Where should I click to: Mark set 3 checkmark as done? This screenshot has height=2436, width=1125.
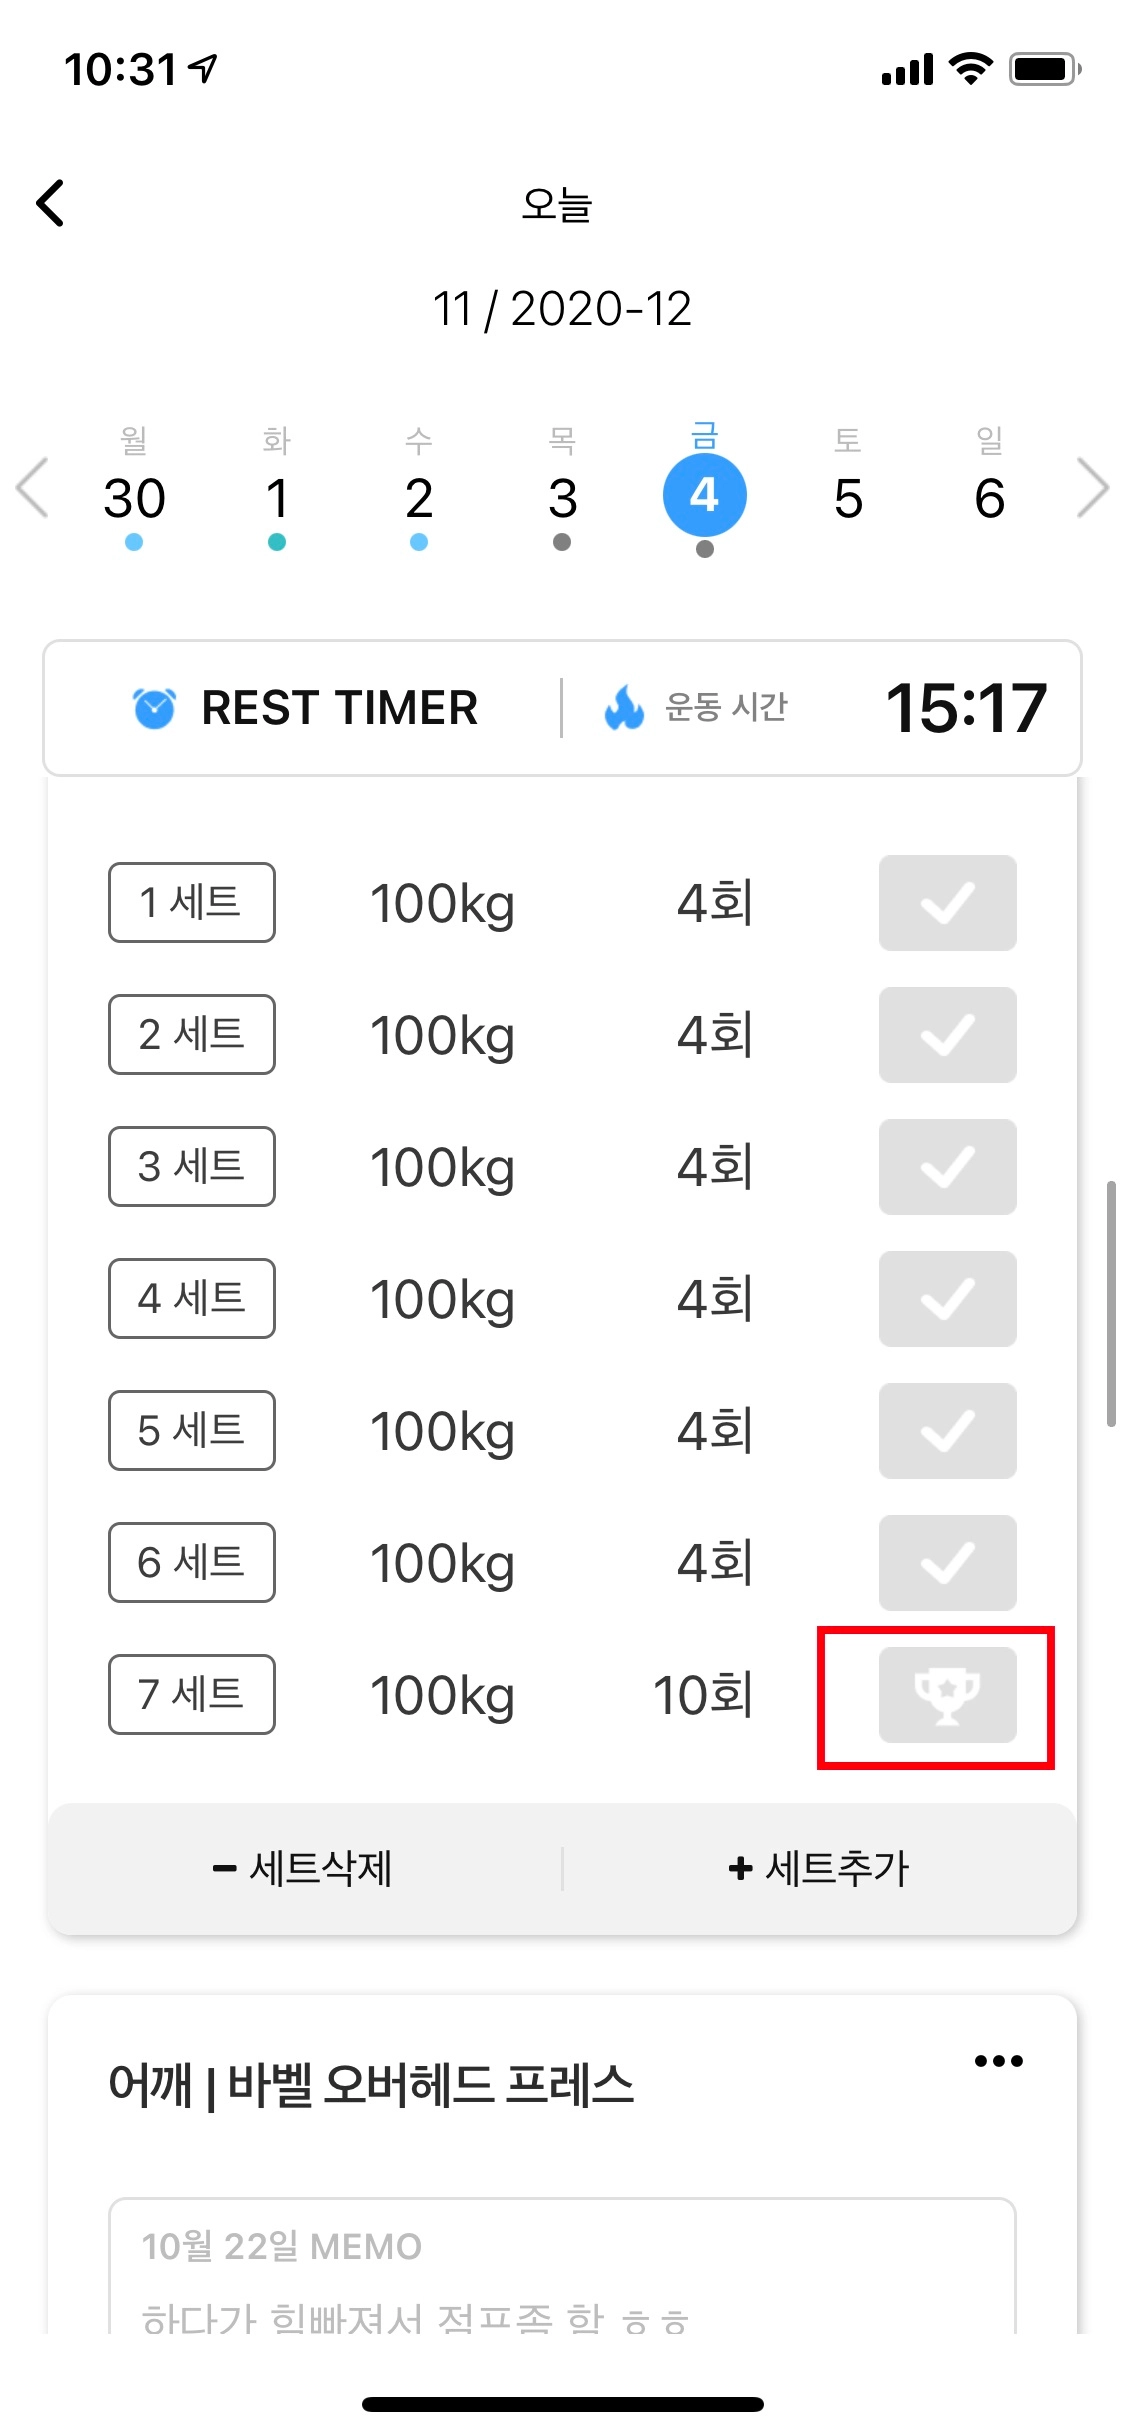point(947,1167)
